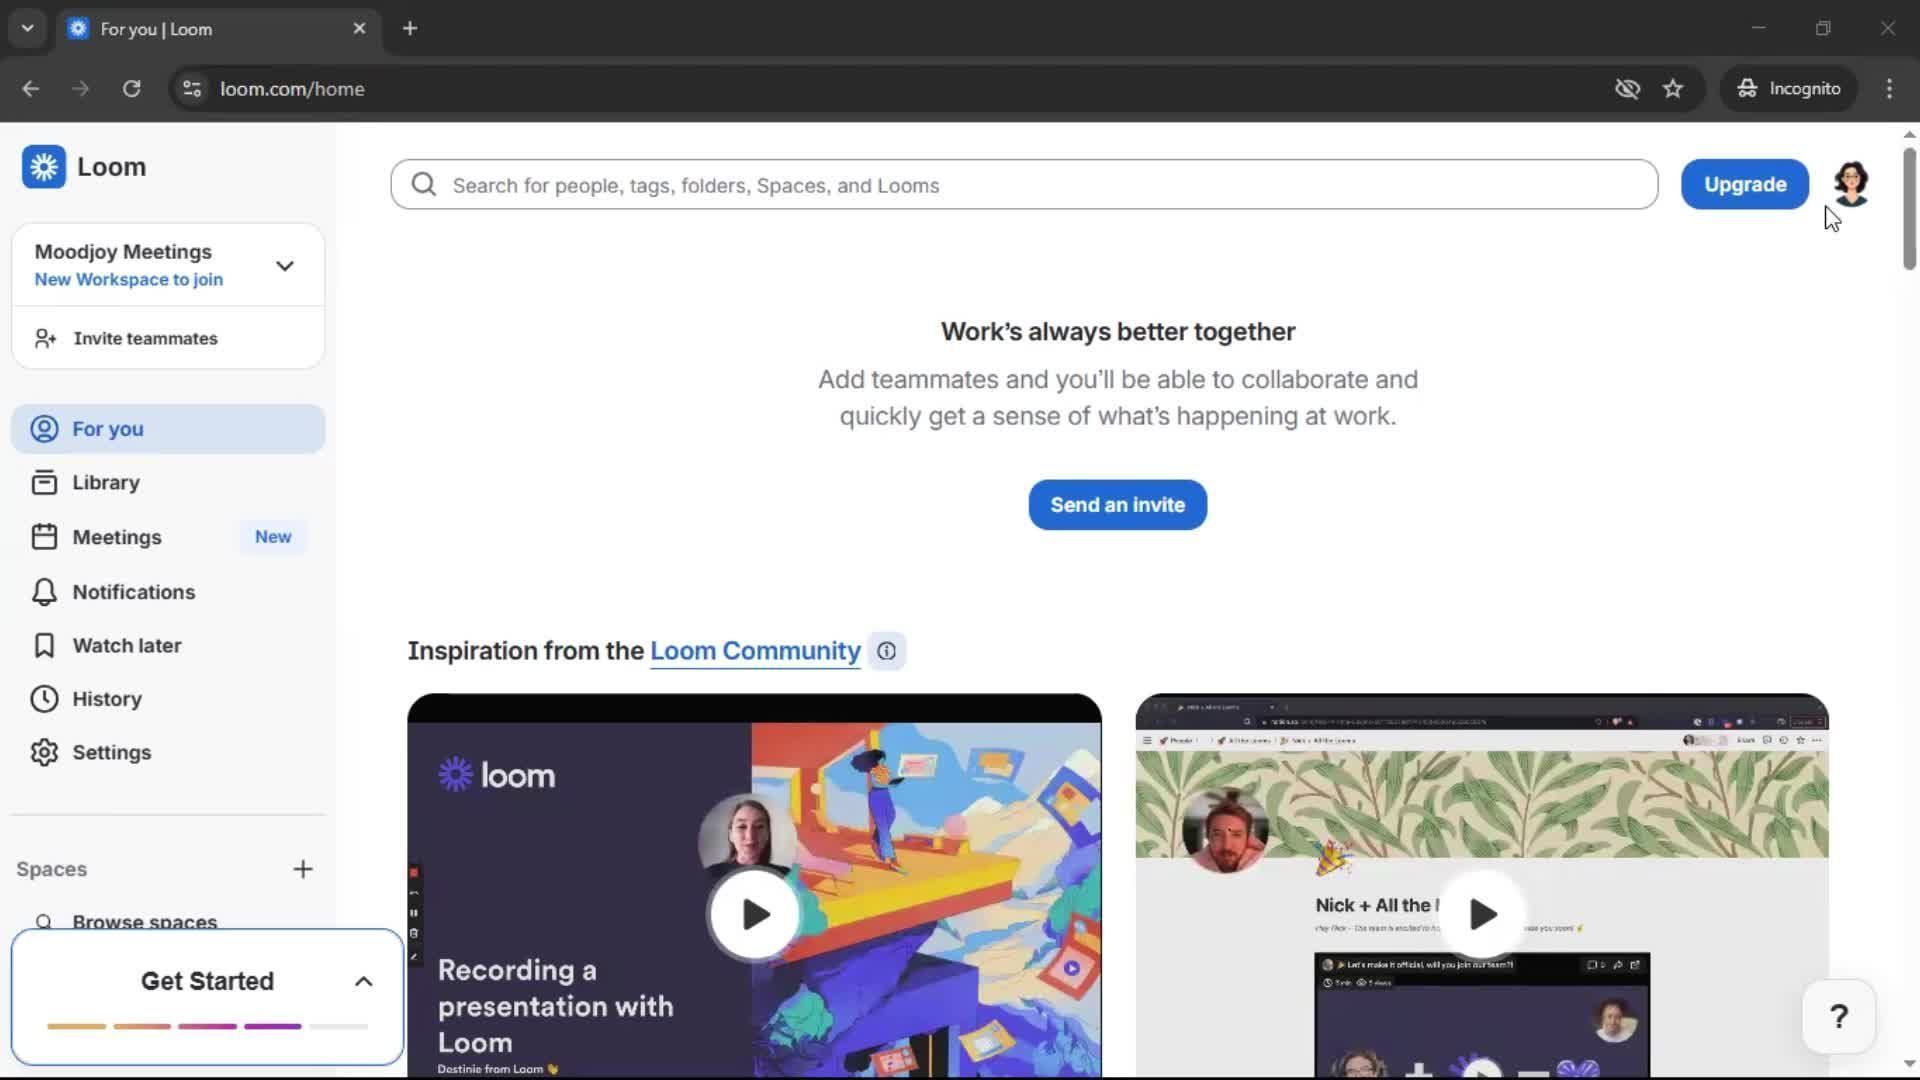Click the third-party cookies blocked eye icon
This screenshot has width=1920, height=1080.
click(1627, 89)
